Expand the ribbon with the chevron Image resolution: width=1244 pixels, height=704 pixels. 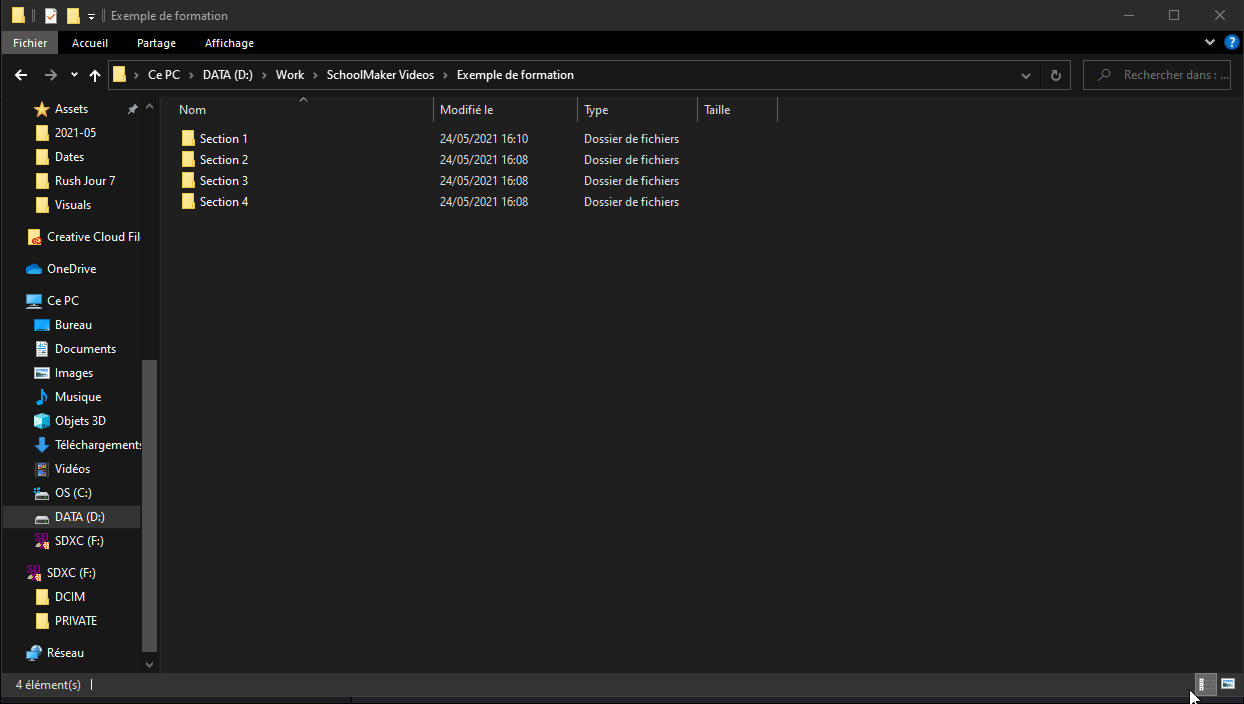click(x=1210, y=43)
